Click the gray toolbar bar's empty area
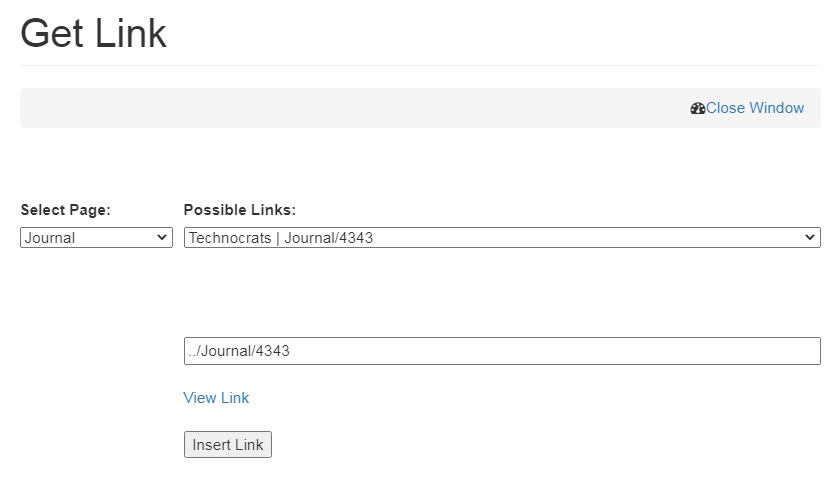 (350, 108)
